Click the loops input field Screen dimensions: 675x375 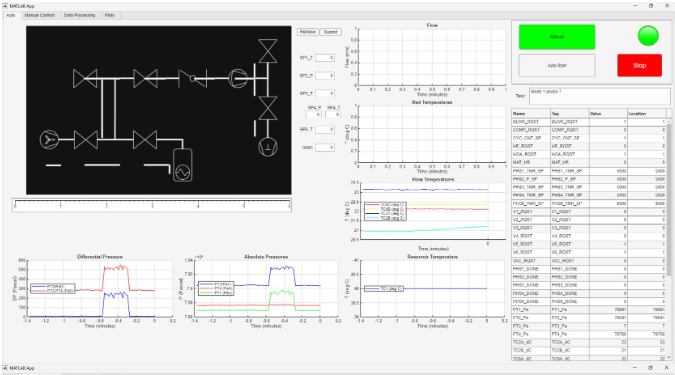[325, 147]
